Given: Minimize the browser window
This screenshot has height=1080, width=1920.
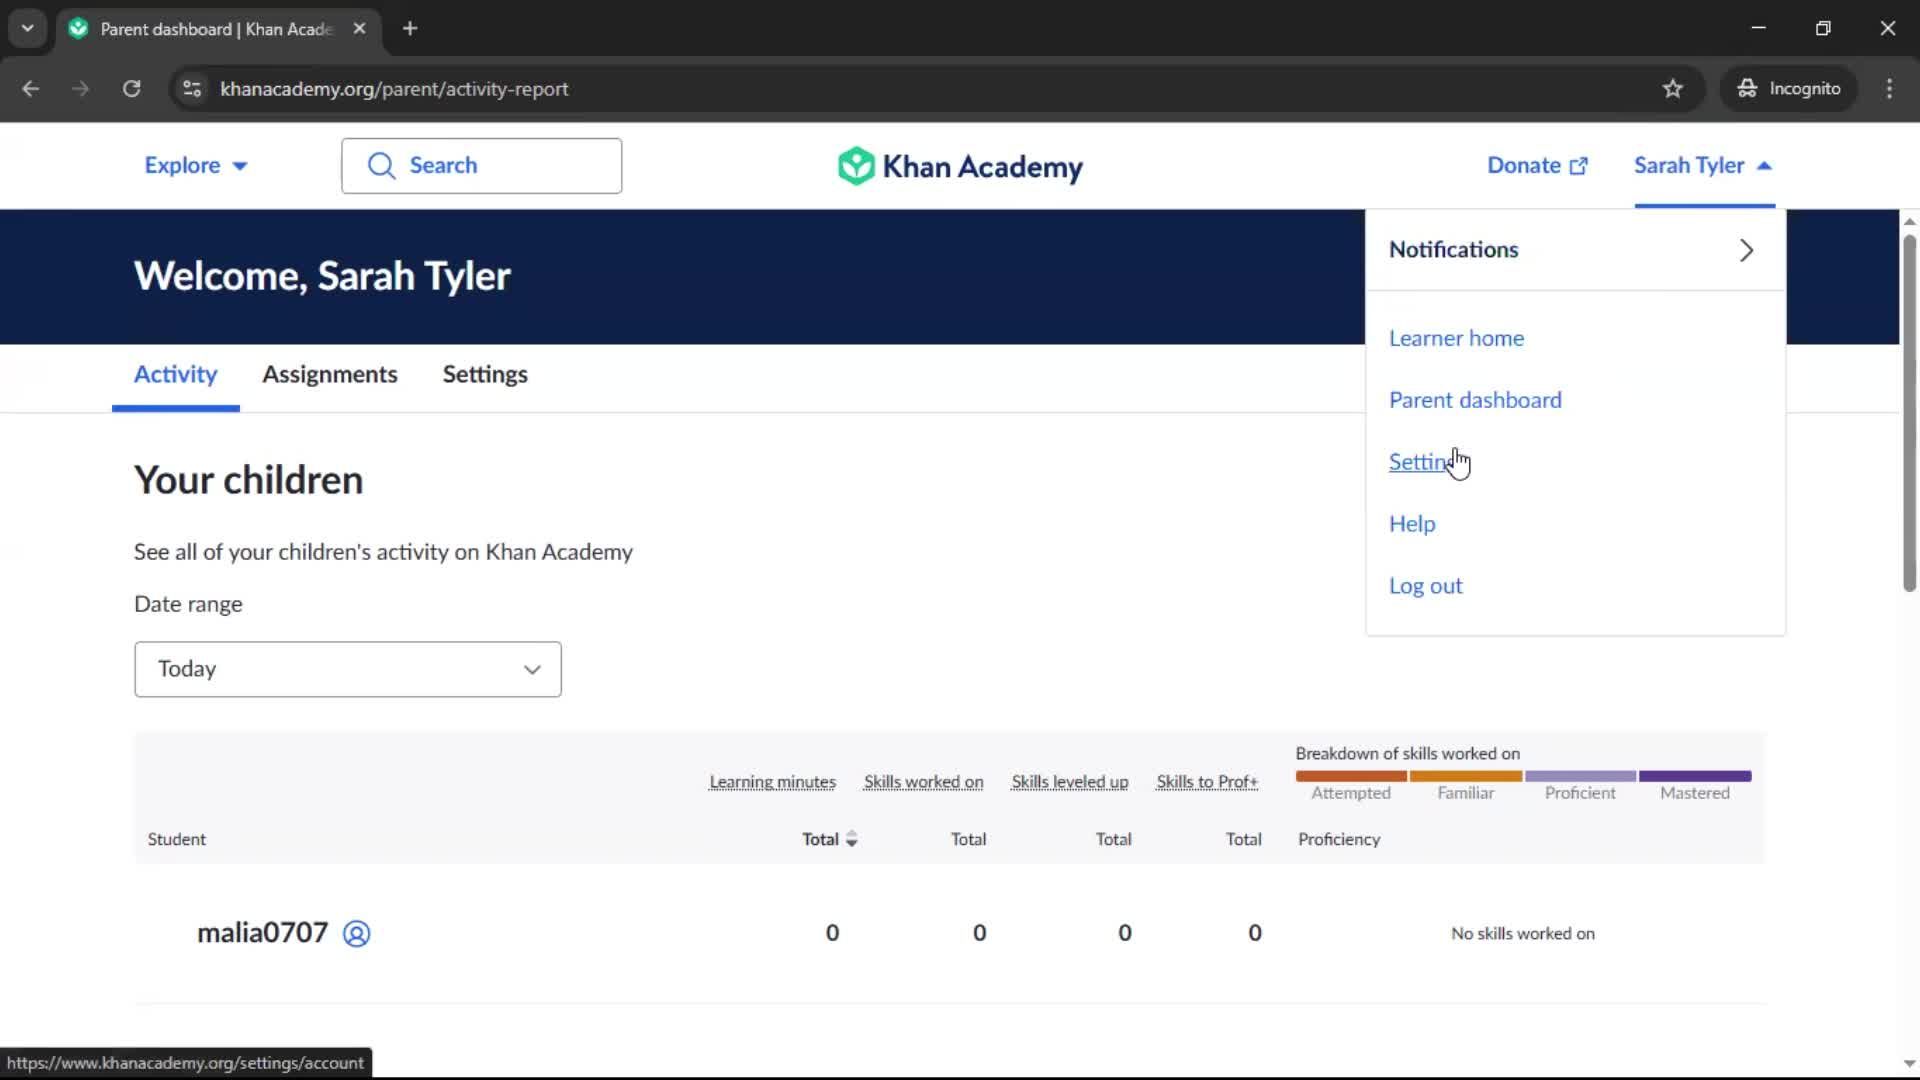Looking at the screenshot, I should pyautogui.click(x=1758, y=29).
